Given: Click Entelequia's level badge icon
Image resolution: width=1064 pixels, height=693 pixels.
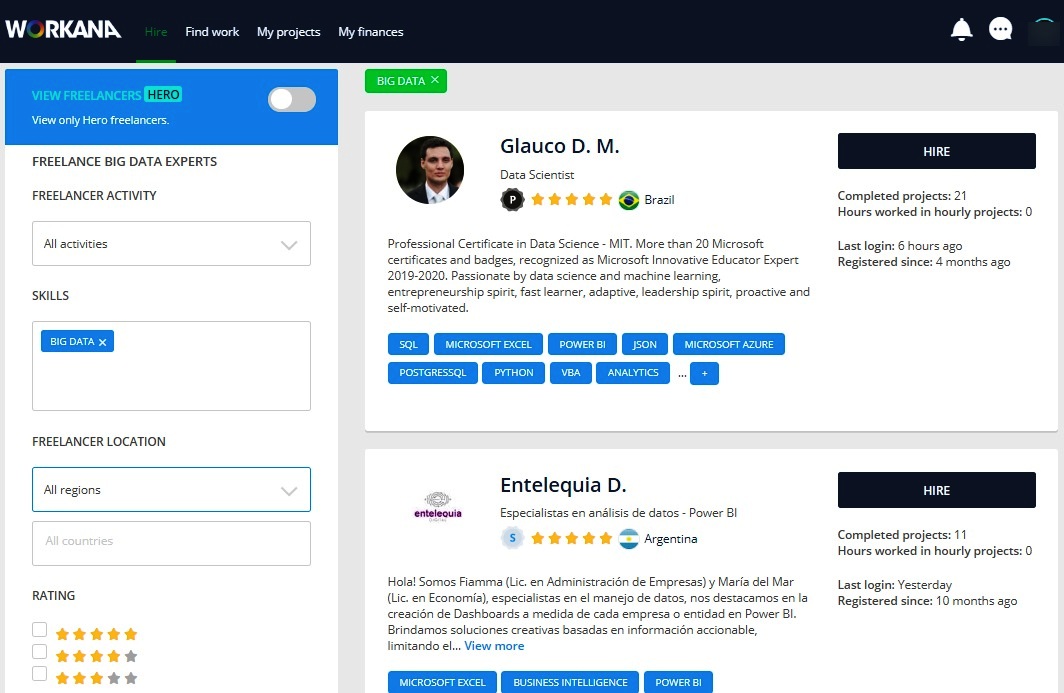Looking at the screenshot, I should 512,538.
